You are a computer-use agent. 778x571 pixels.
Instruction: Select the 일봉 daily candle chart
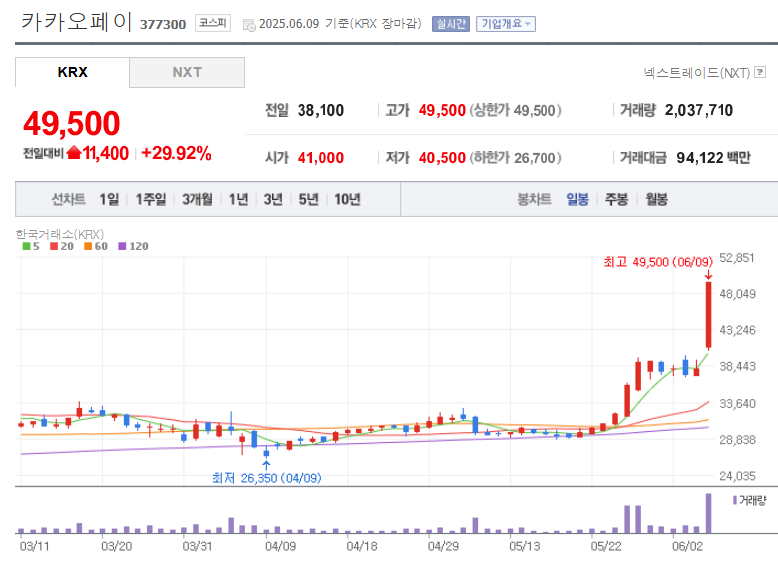tap(578, 199)
